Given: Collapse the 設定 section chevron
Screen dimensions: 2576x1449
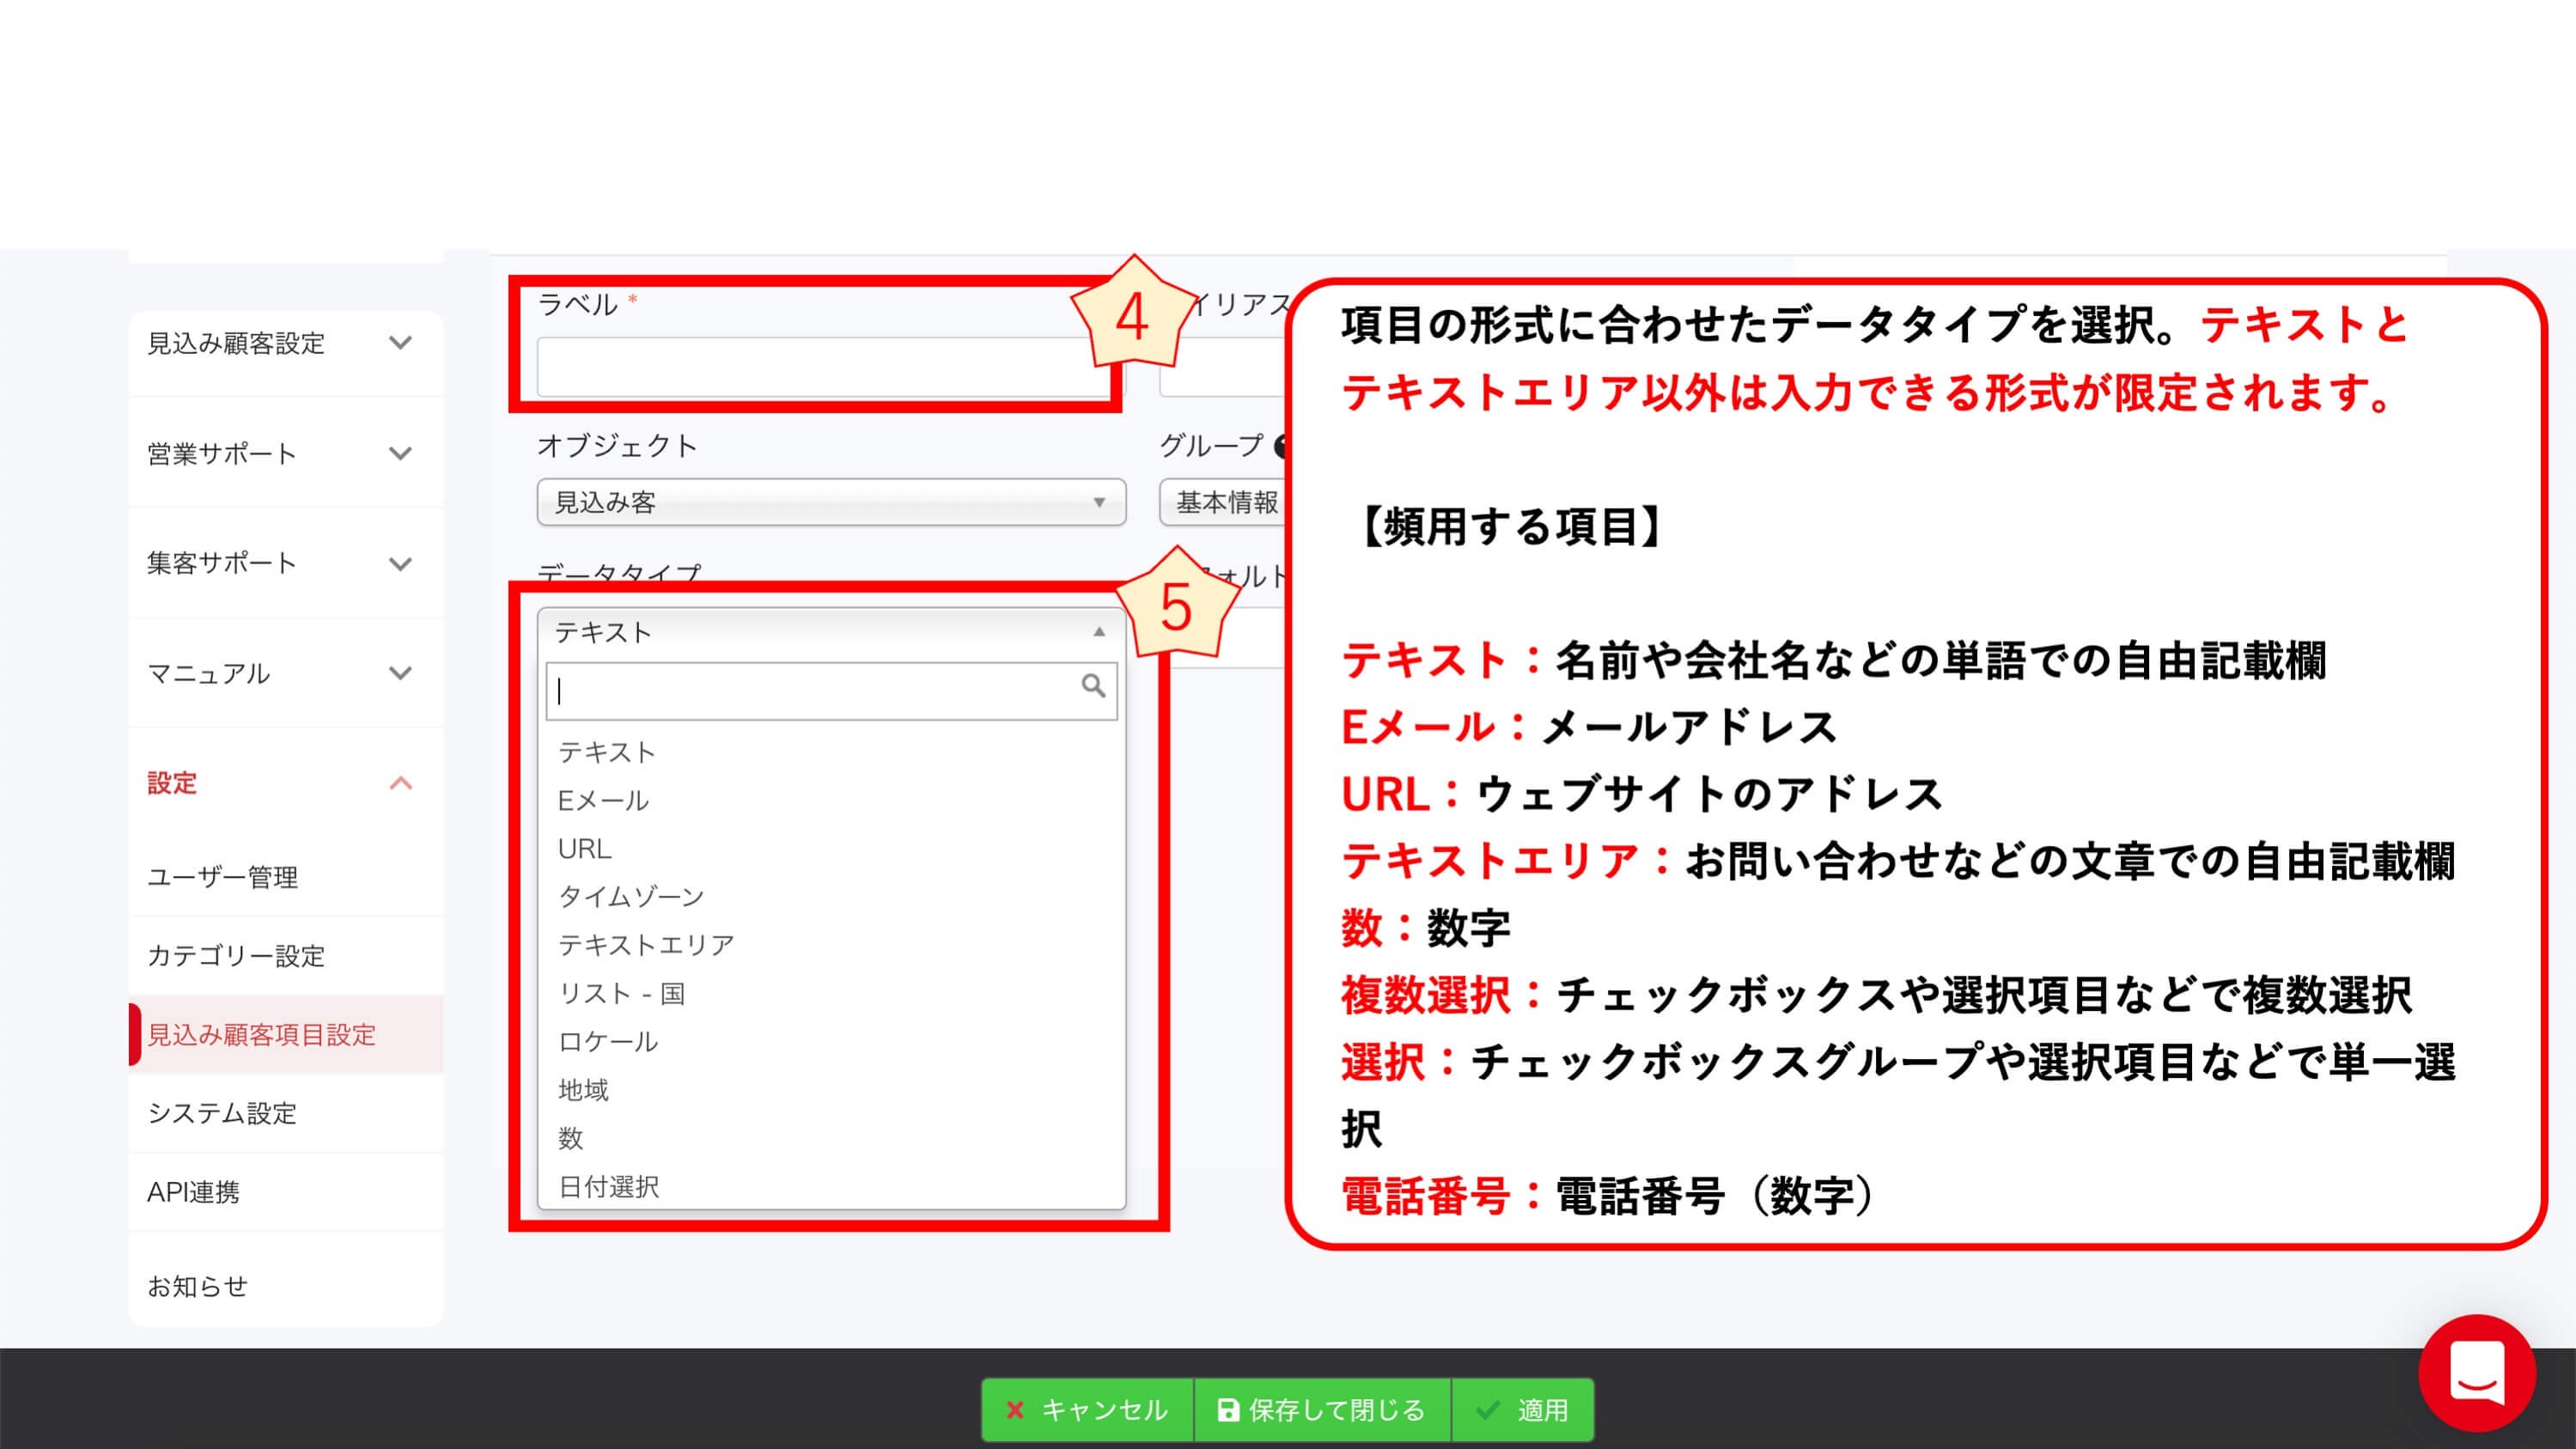Looking at the screenshot, I should pyautogui.click(x=400, y=783).
